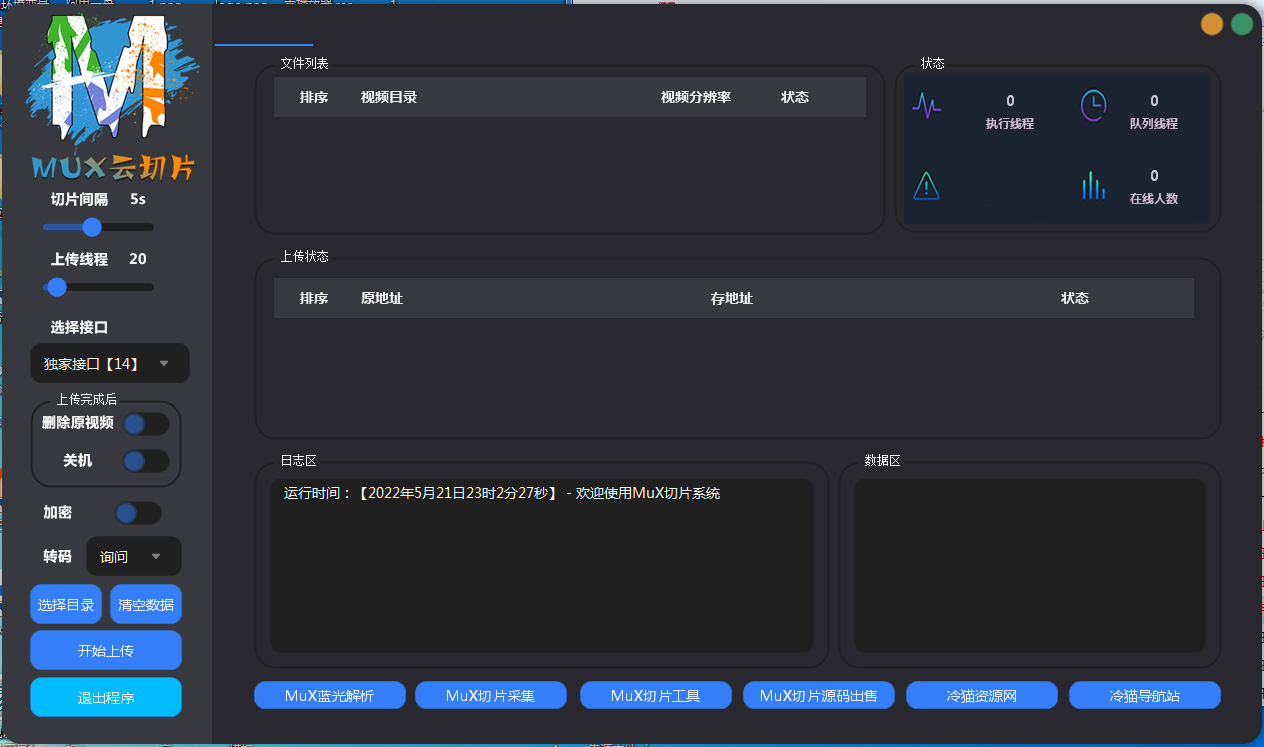The height and width of the screenshot is (747, 1264).
Task: Click the 在线人数 label
Action: pyautogui.click(x=1154, y=198)
